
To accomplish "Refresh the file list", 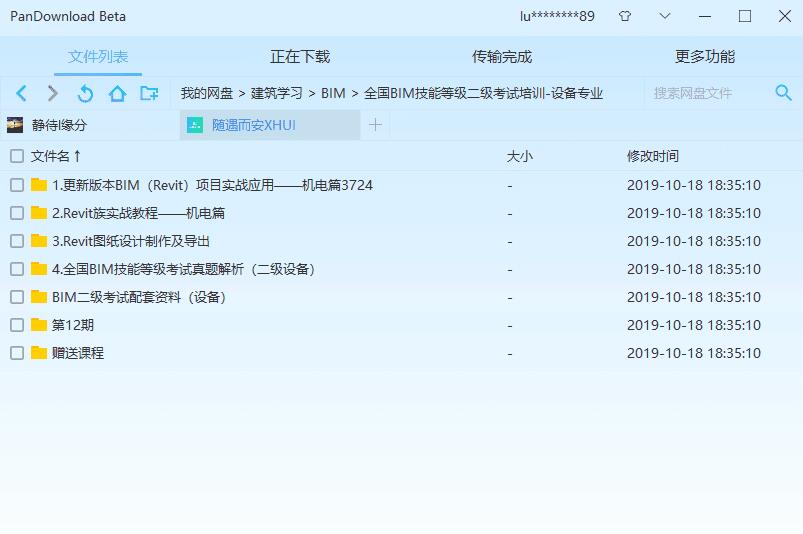I will [x=85, y=93].
